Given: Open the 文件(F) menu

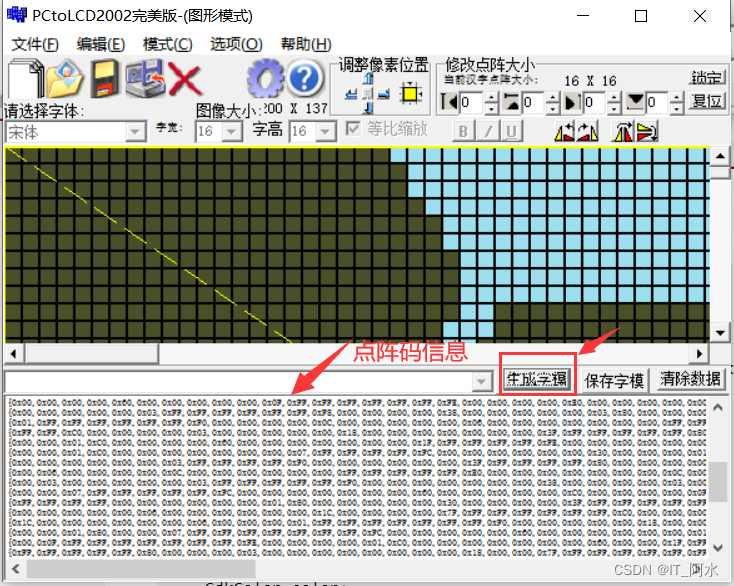Looking at the screenshot, I should (35, 44).
